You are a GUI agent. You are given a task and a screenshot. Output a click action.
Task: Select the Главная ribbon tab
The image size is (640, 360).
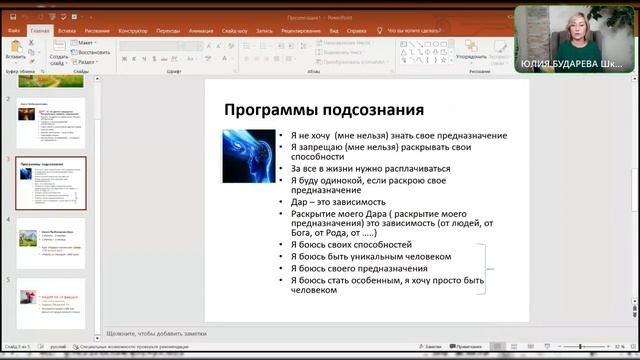[40, 31]
